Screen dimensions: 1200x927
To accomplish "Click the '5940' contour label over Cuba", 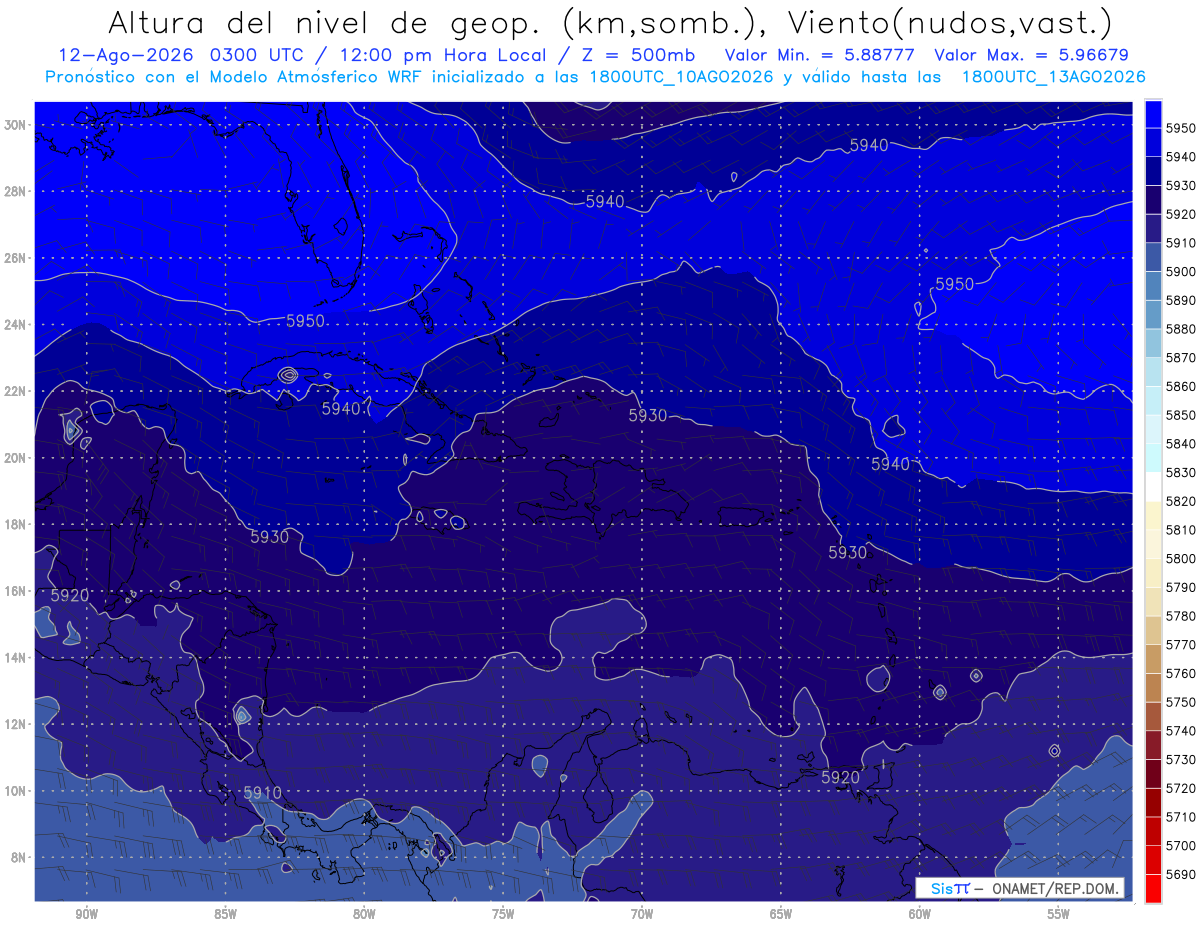I will [x=341, y=409].
